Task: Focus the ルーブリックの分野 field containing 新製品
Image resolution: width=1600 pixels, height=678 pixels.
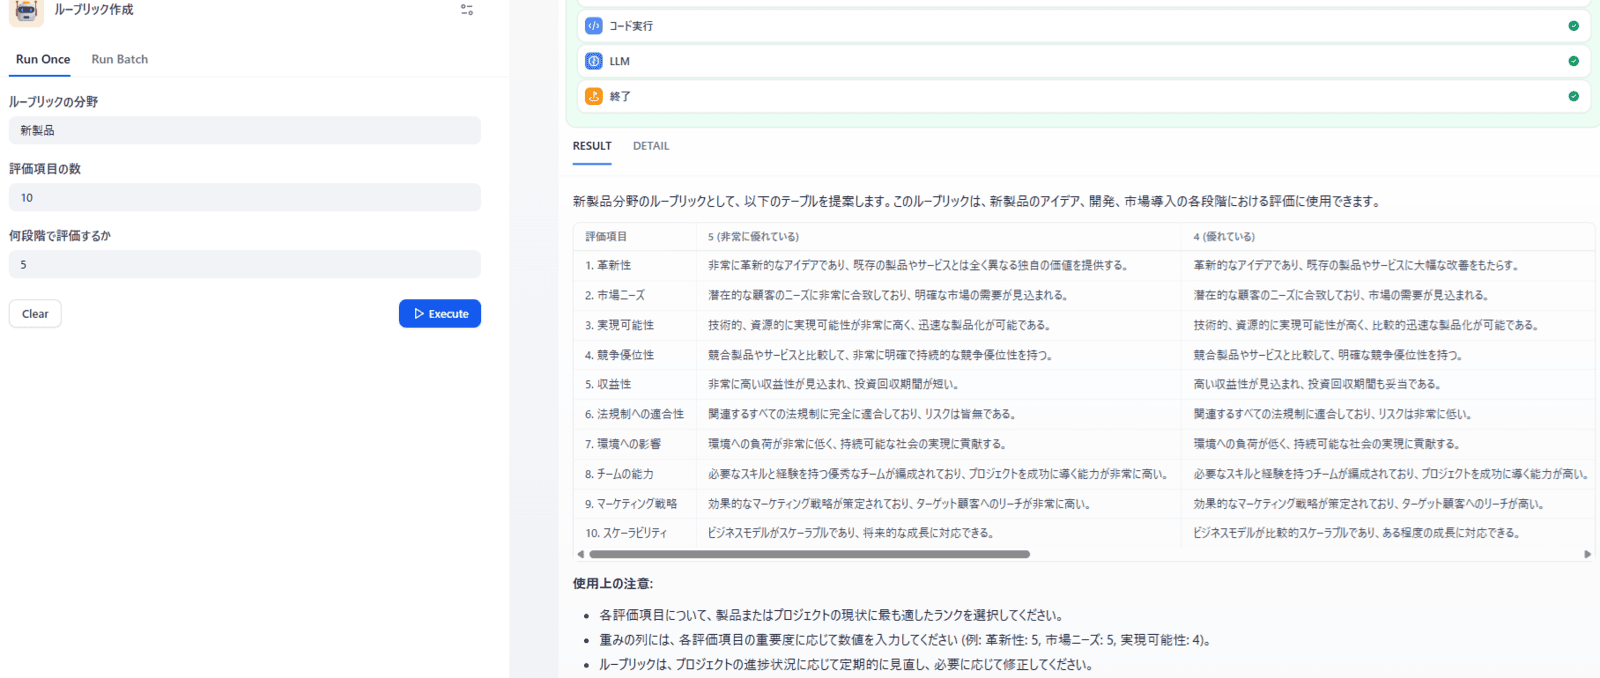Action: [x=245, y=130]
